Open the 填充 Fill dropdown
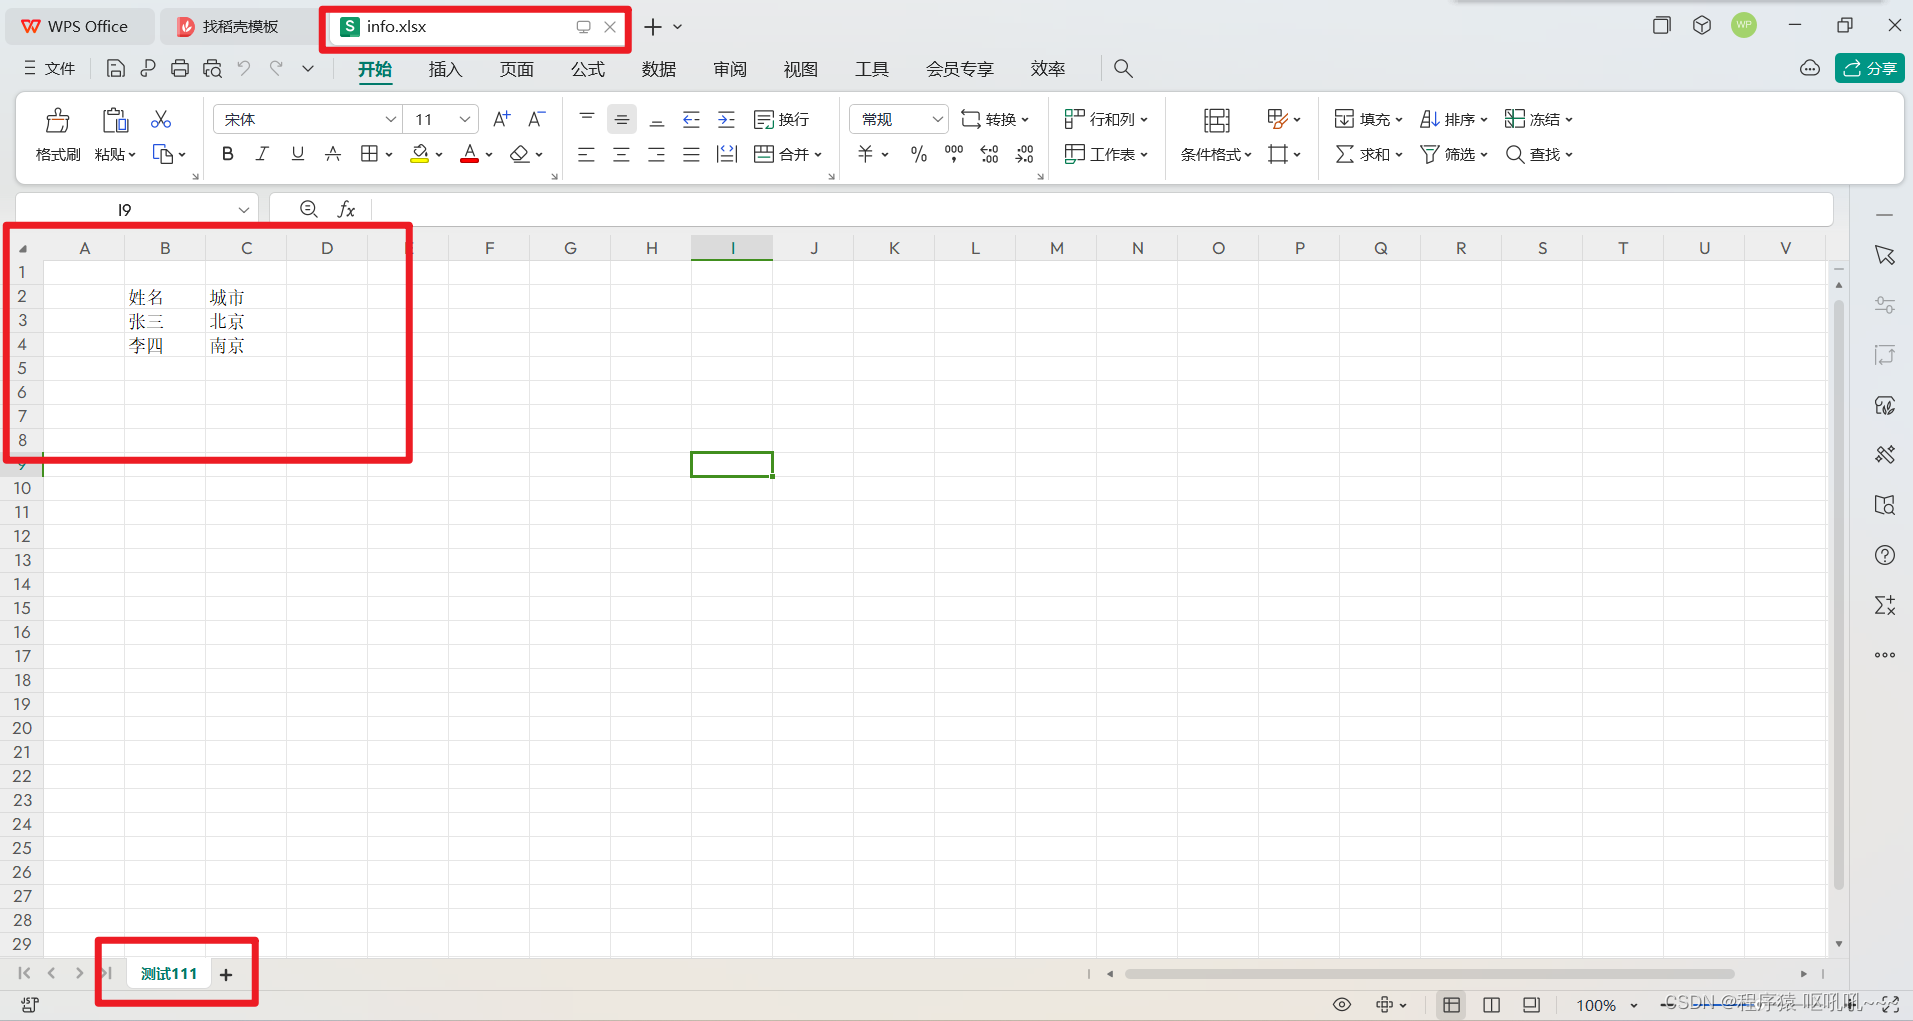The image size is (1913, 1021). click(x=1369, y=119)
